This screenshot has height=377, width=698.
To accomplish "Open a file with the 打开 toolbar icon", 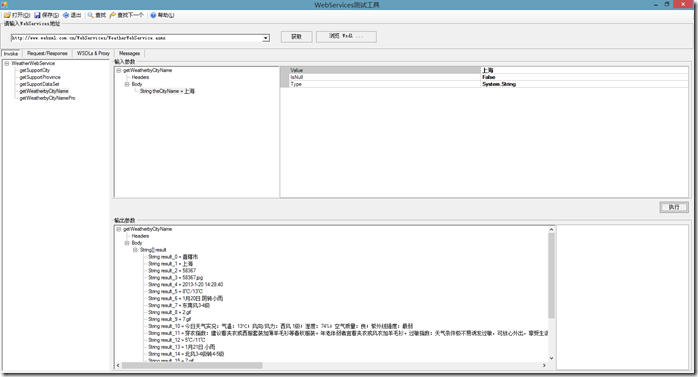I will click(7, 15).
